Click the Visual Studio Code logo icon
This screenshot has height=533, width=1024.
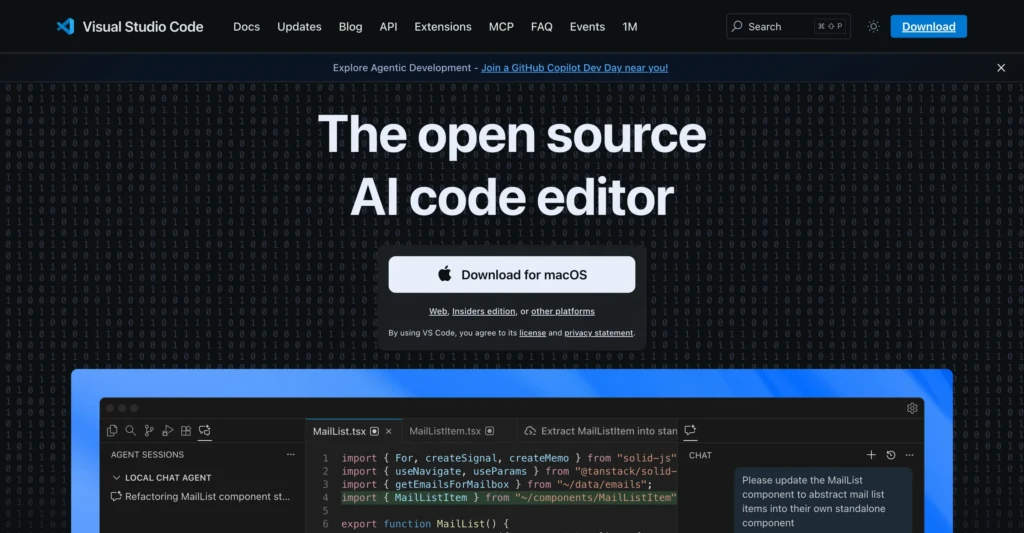pyautogui.click(x=65, y=27)
